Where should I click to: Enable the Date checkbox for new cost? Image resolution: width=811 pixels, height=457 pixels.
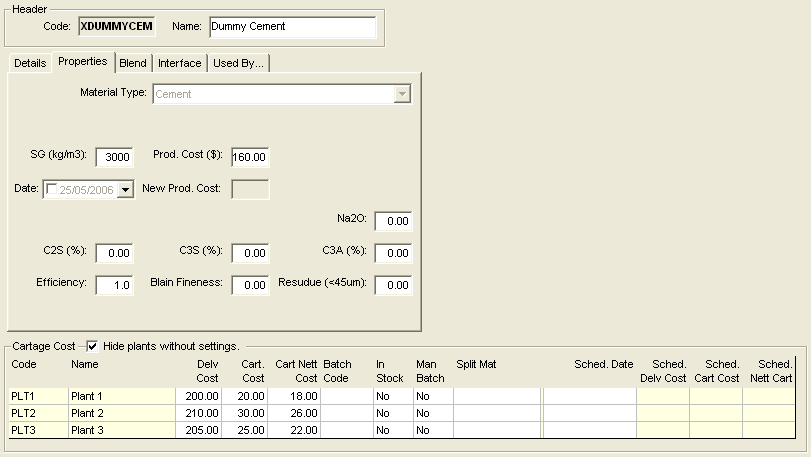click(53, 189)
